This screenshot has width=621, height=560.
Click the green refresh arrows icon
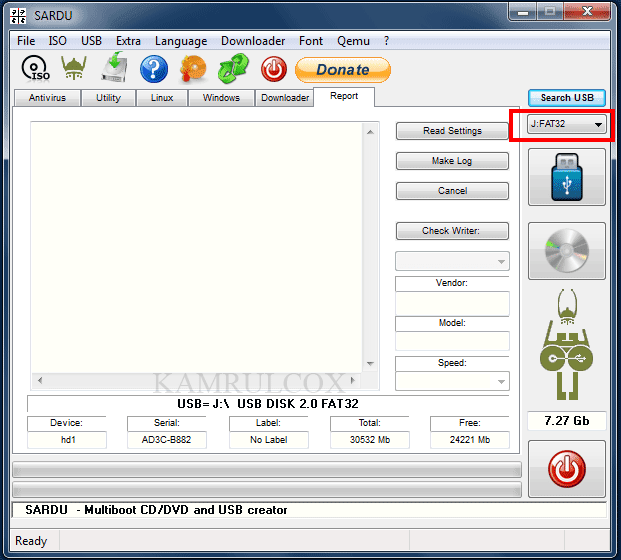point(233,69)
